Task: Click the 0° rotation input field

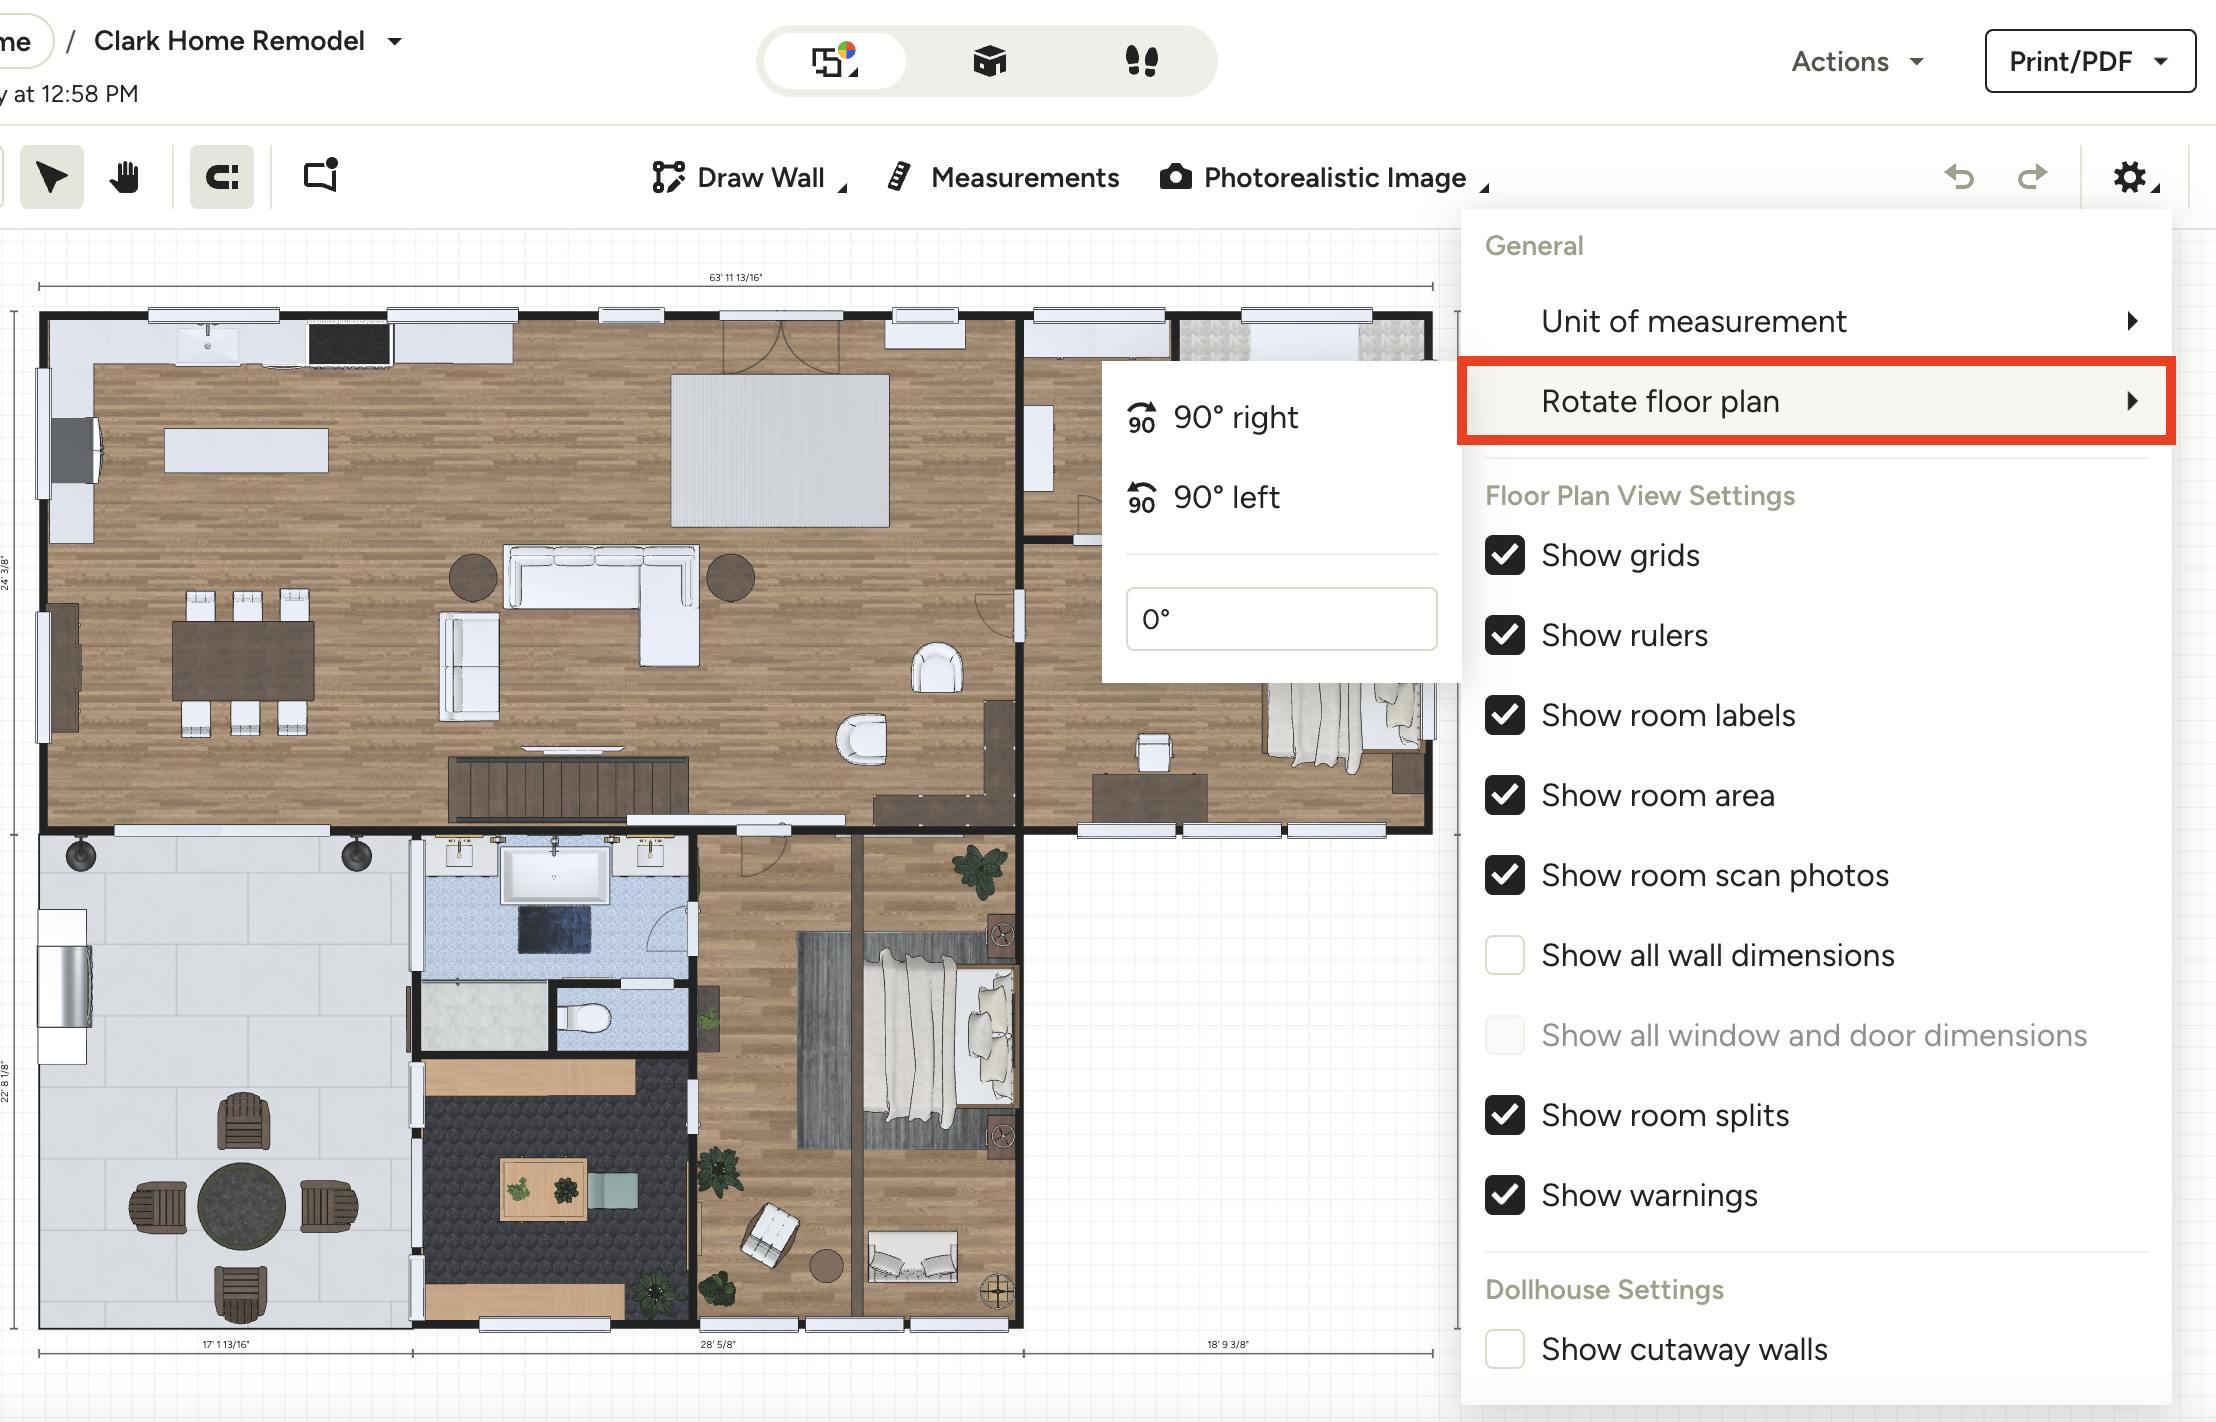Action: click(1281, 619)
